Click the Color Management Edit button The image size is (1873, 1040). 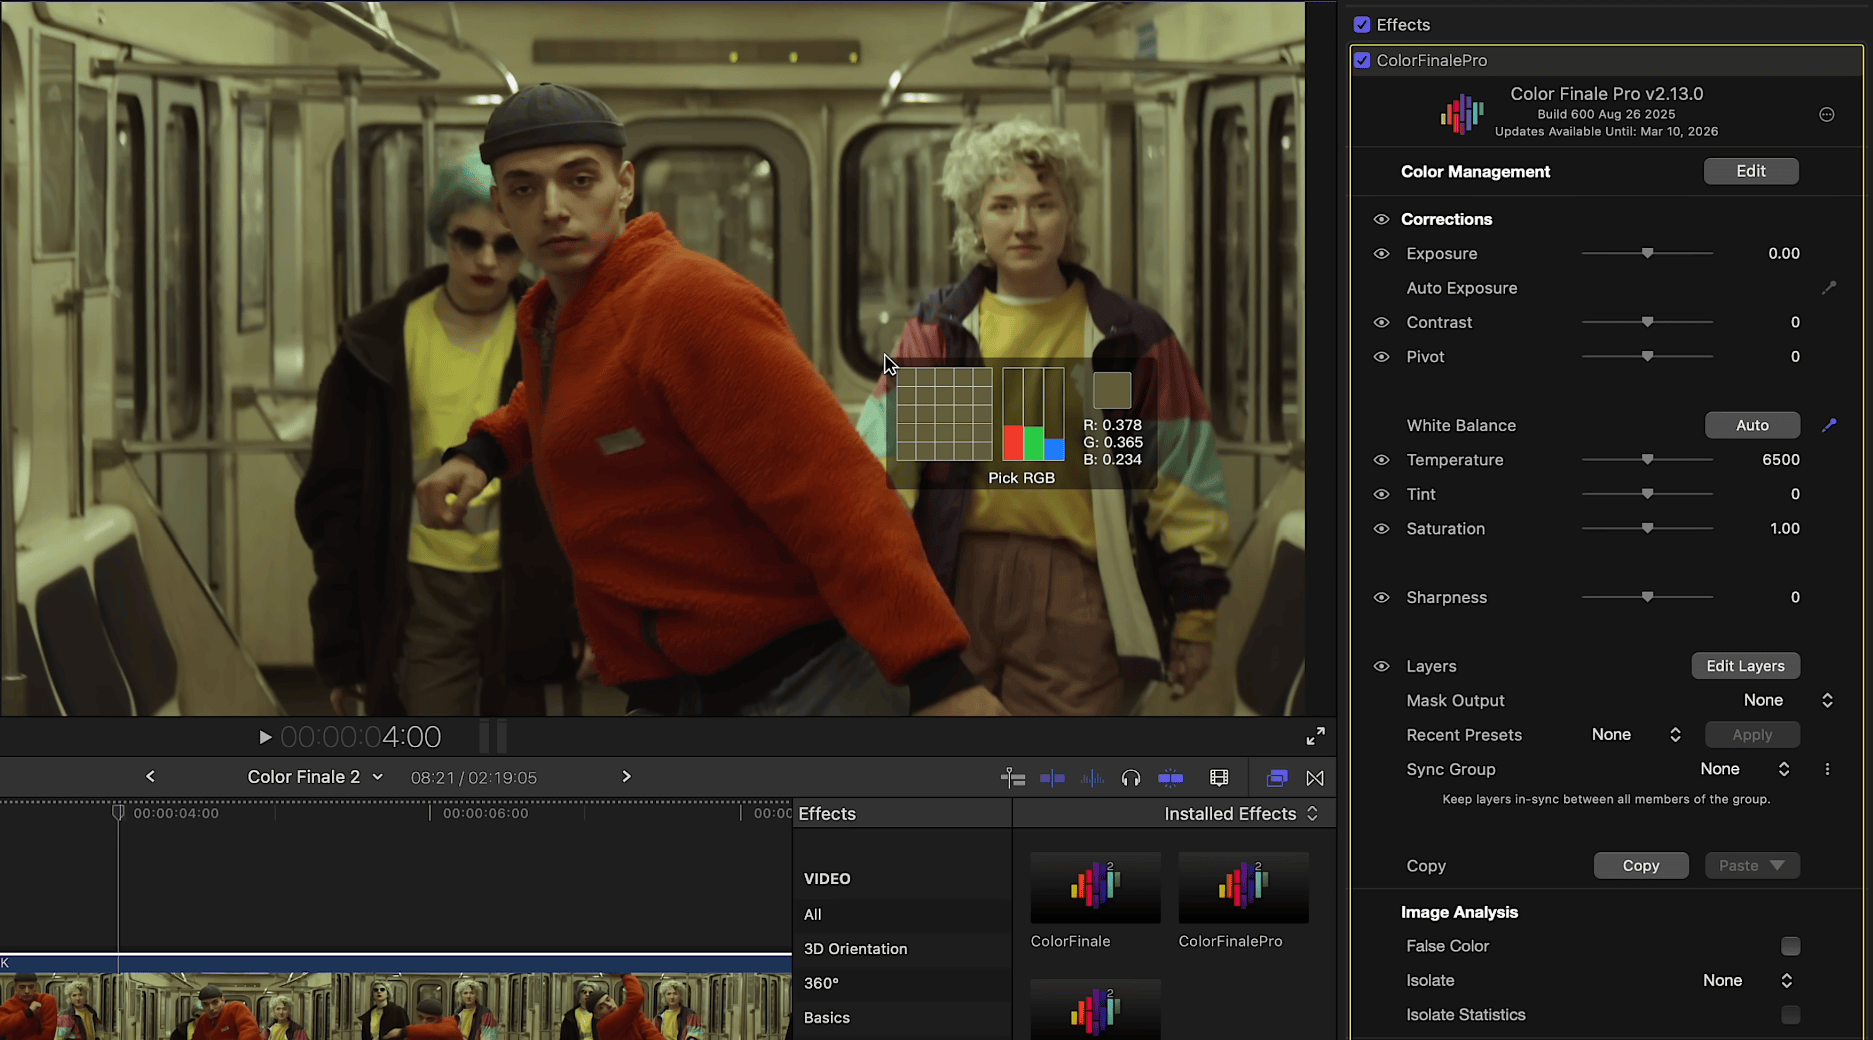1750,171
